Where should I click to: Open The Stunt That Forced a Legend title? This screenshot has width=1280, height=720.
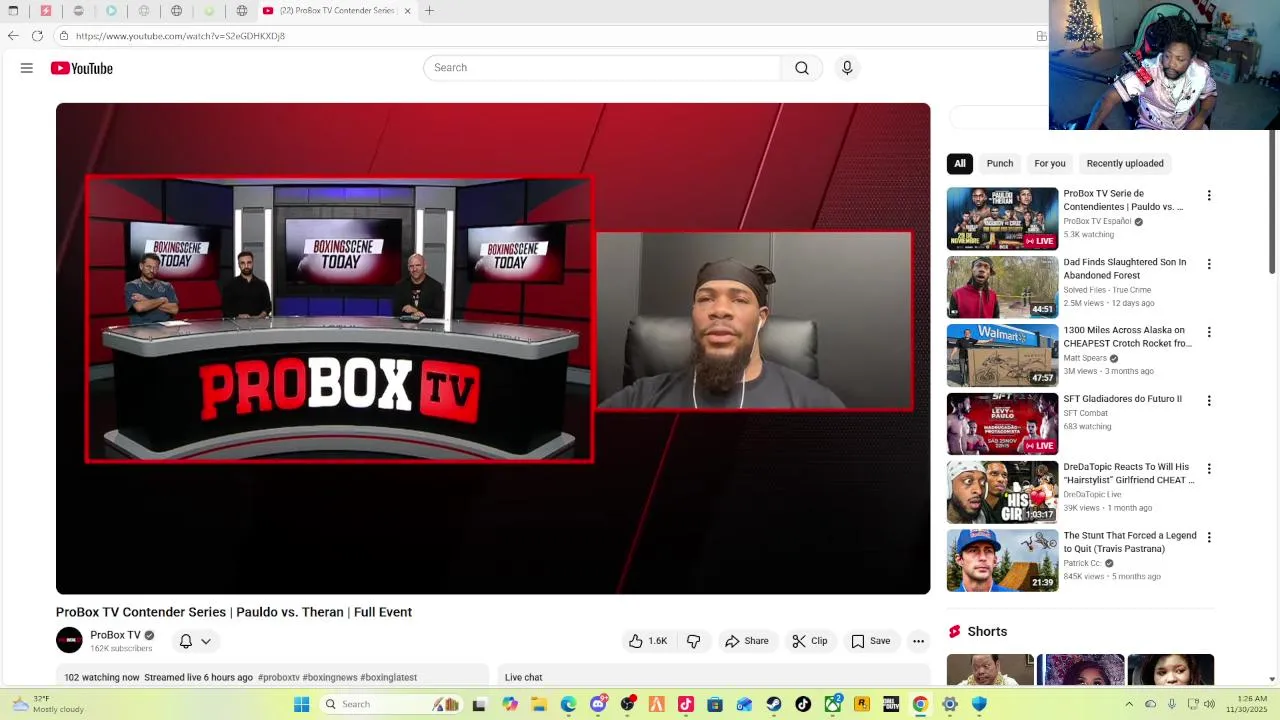pos(1129,542)
